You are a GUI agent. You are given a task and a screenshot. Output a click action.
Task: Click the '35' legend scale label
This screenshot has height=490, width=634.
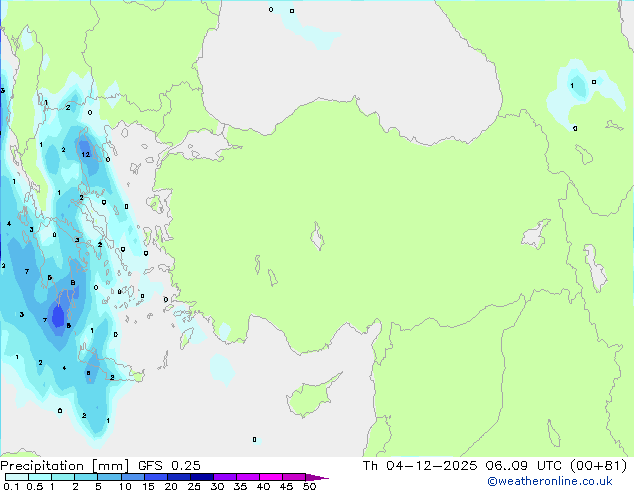click(x=240, y=486)
